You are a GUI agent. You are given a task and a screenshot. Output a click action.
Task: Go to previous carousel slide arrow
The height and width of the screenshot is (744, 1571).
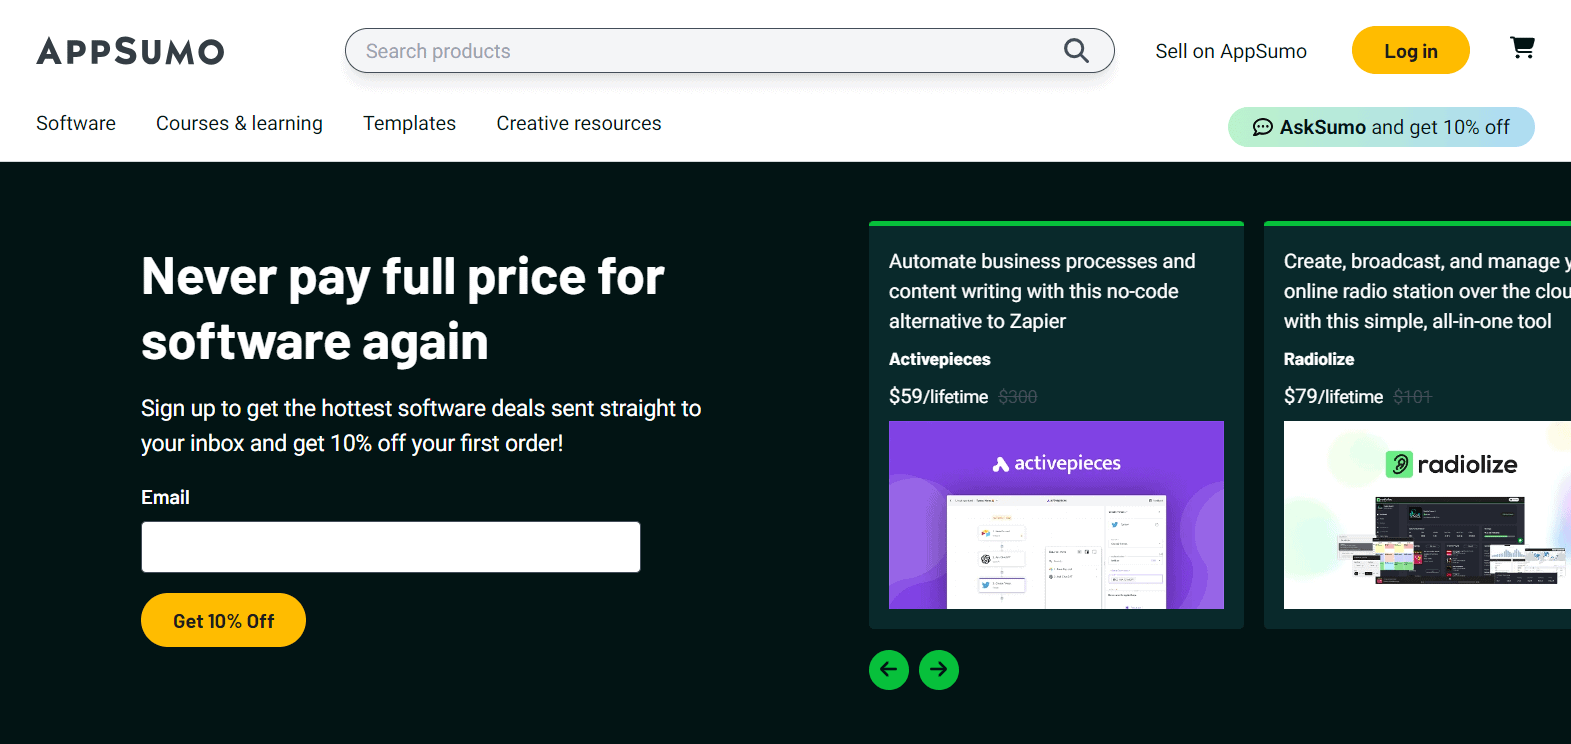coord(888,670)
